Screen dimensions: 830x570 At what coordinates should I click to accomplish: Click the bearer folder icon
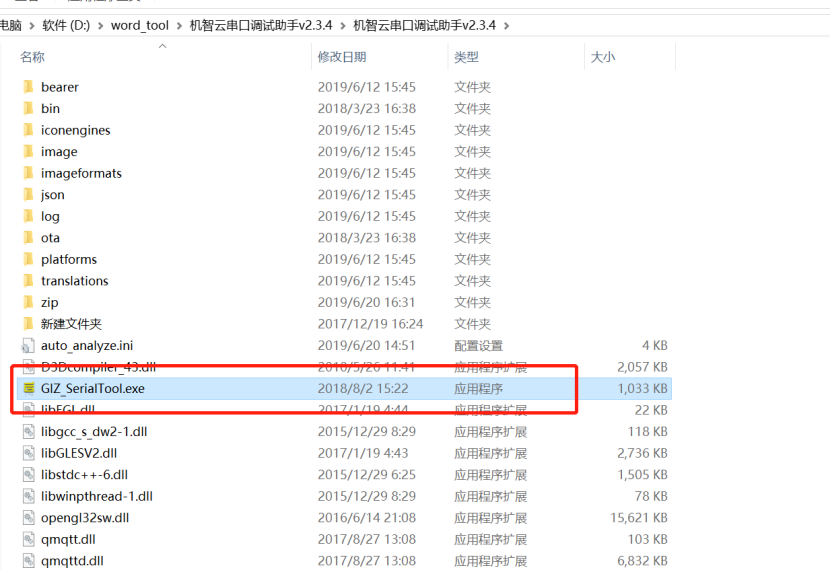[29, 87]
